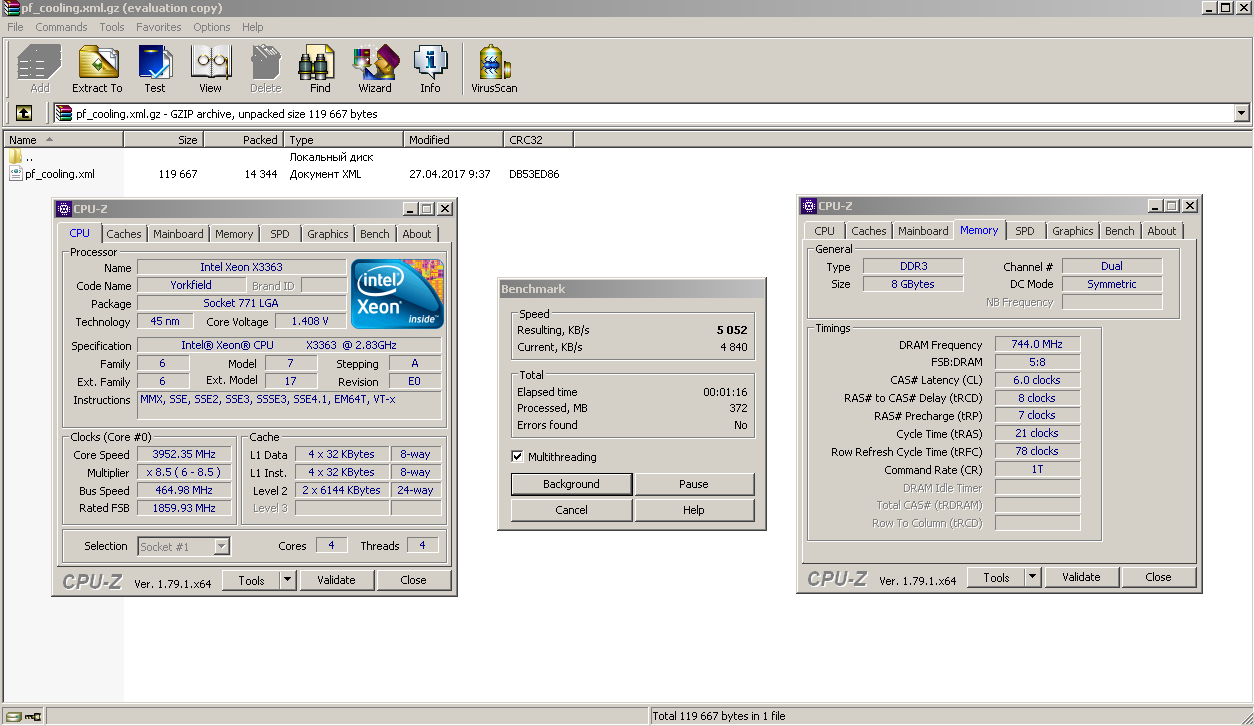This screenshot has height=726, width=1254.
Task: Open Tools dropdown arrow in right CPU-Z
Action: click(x=1031, y=577)
